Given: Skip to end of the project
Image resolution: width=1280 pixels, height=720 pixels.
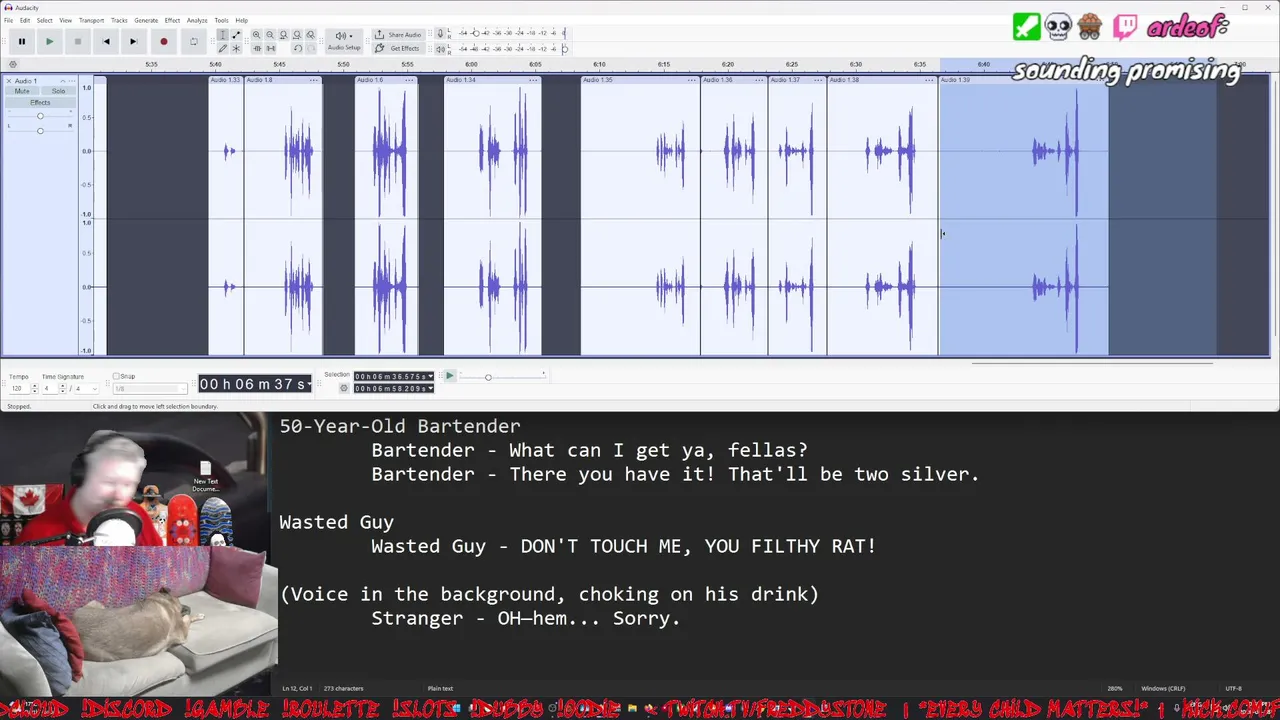Looking at the screenshot, I should 133,41.
